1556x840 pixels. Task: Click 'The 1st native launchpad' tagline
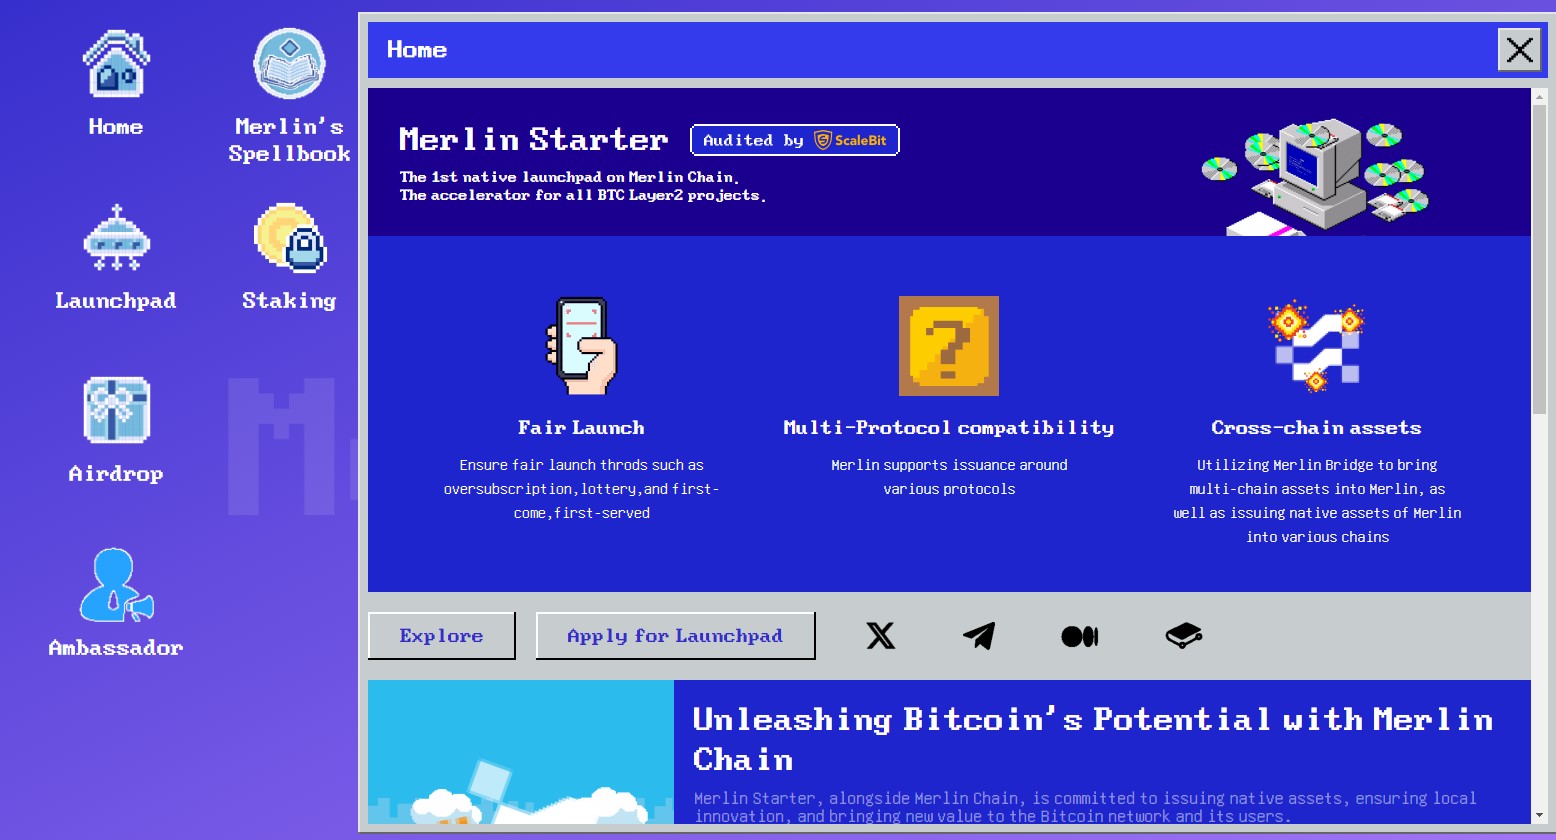(568, 177)
